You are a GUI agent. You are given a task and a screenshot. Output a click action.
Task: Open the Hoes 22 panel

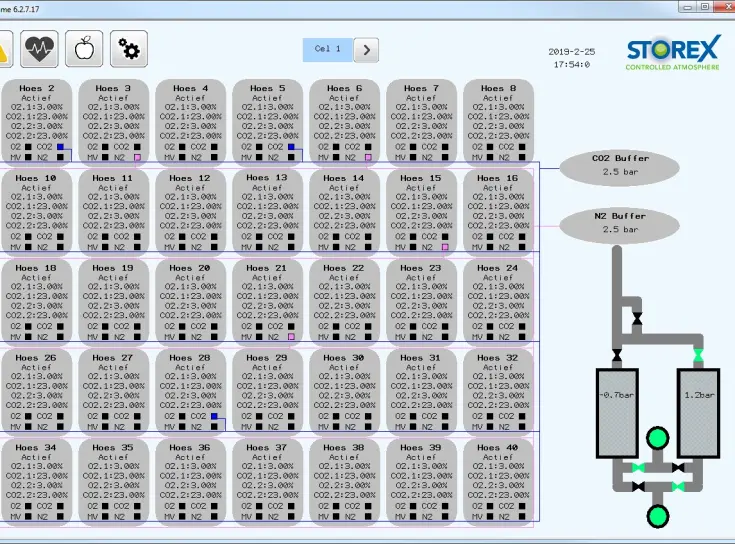pyautogui.click(x=344, y=299)
